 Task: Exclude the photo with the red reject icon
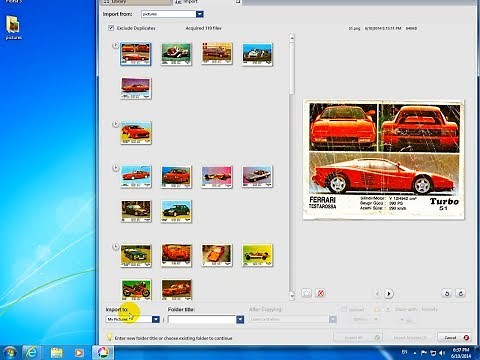(320, 293)
